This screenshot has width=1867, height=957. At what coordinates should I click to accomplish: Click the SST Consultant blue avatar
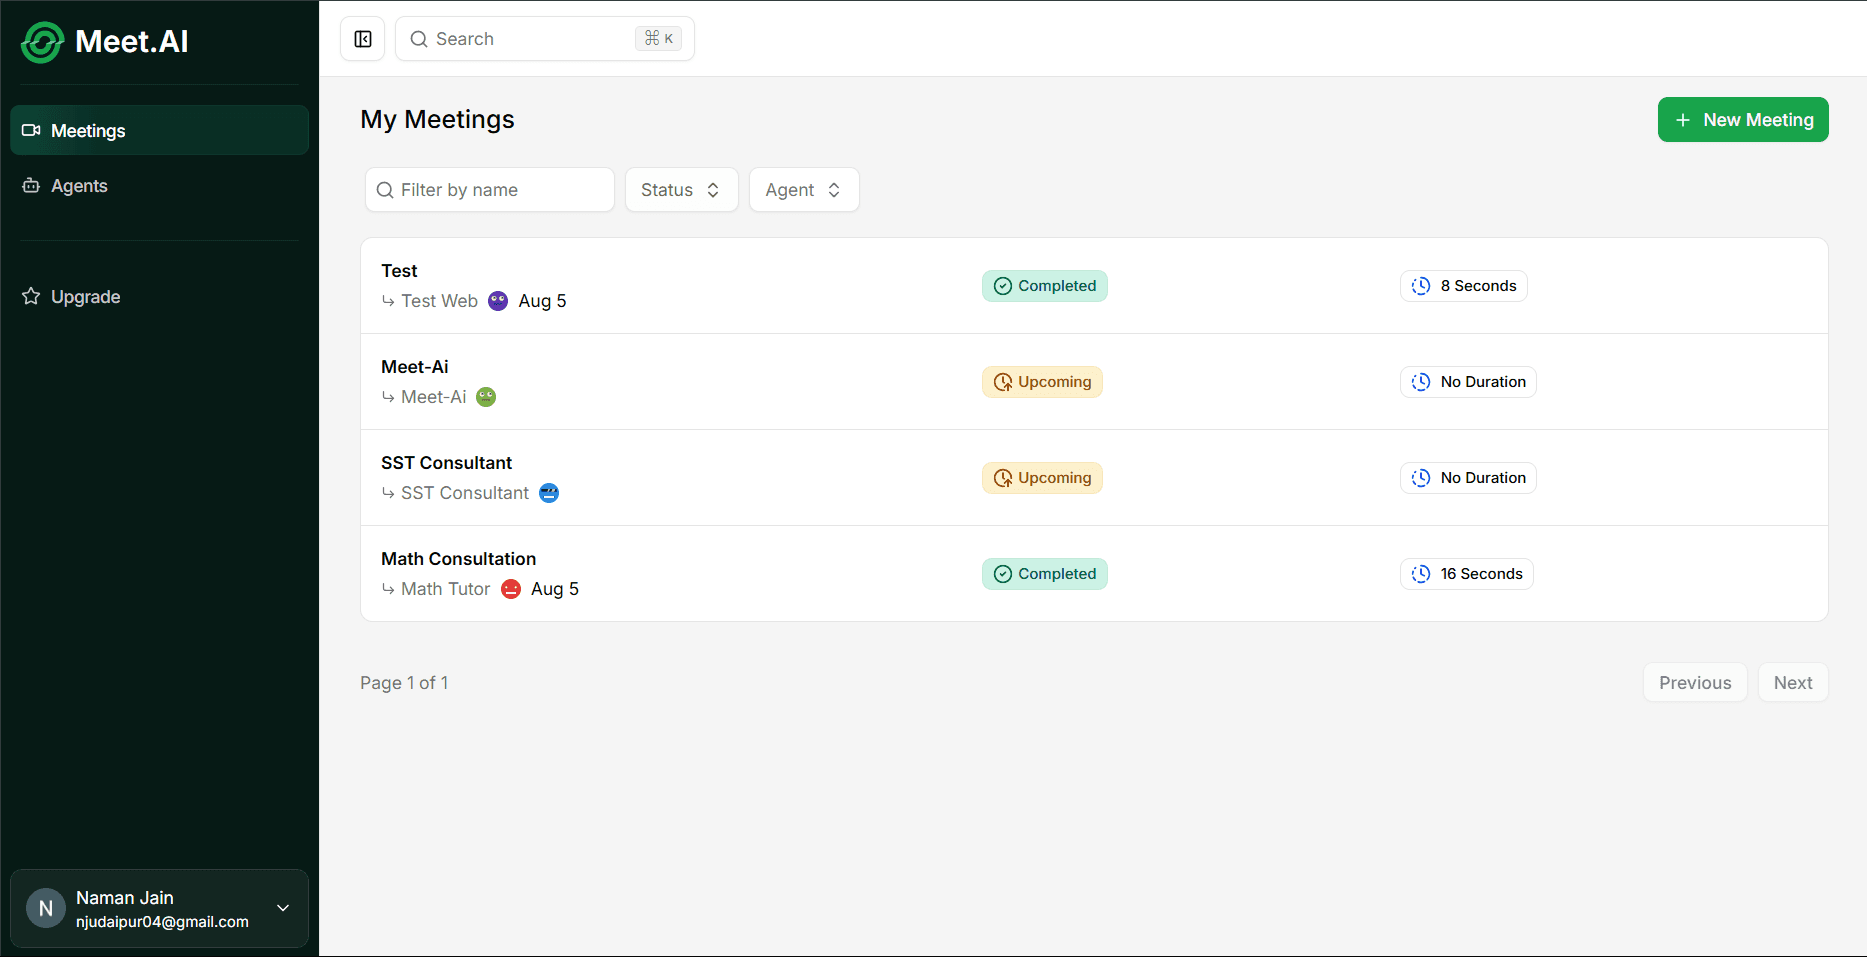[549, 493]
